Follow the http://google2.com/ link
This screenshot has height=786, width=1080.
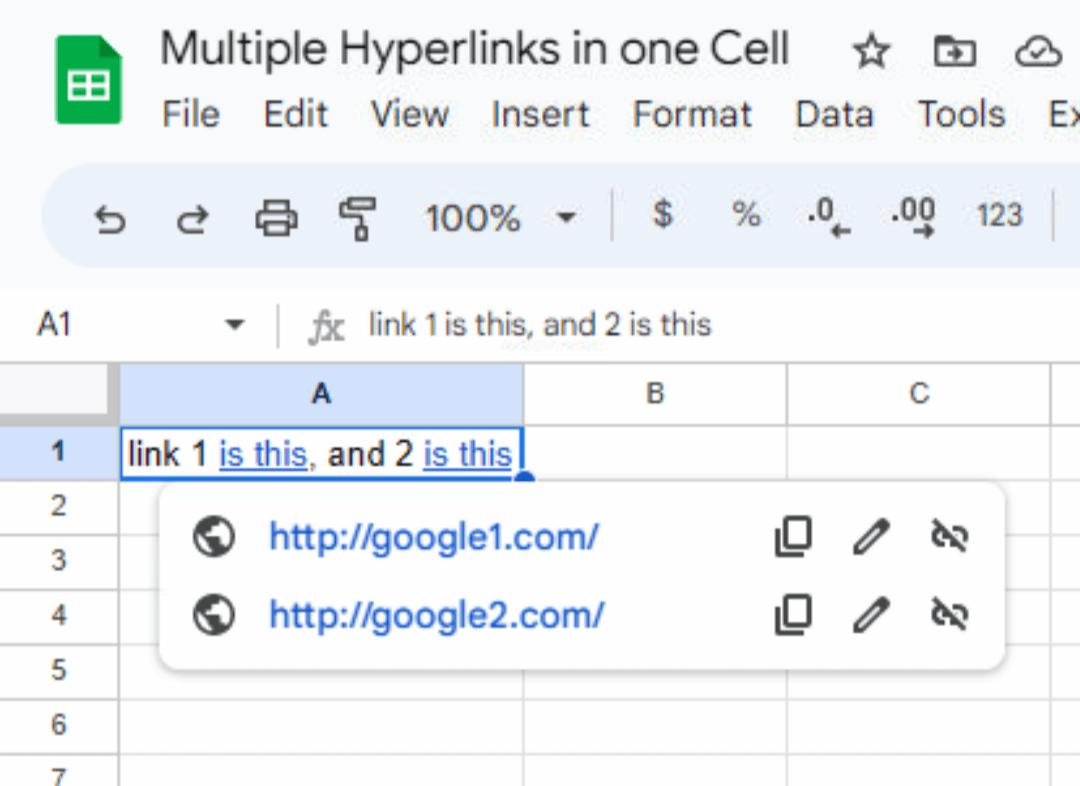tap(434, 615)
